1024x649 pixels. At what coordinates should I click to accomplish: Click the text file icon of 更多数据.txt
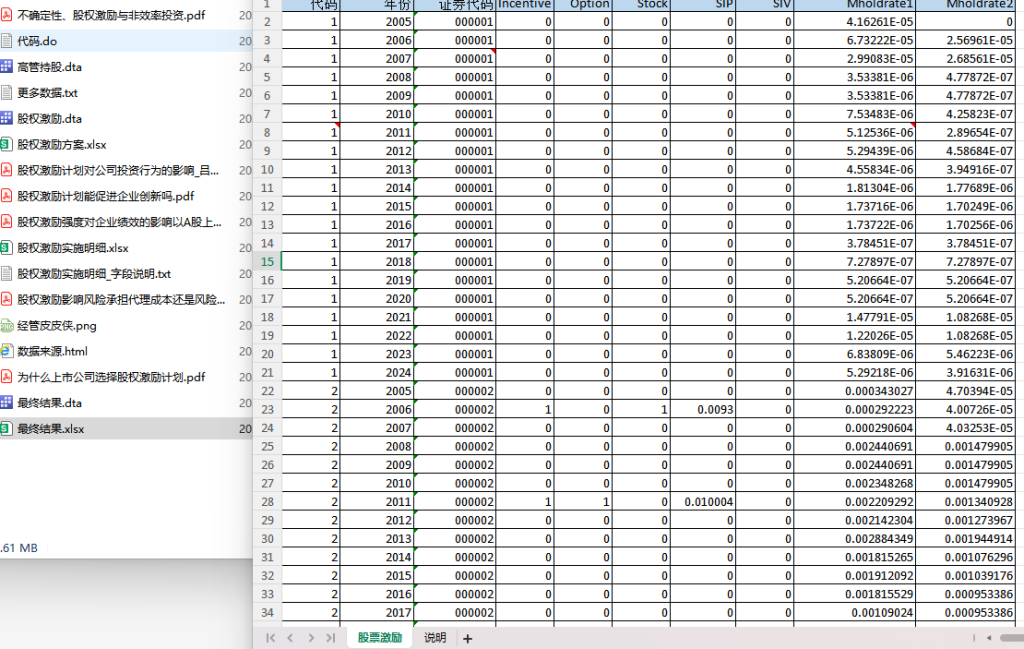pyautogui.click(x=6, y=93)
